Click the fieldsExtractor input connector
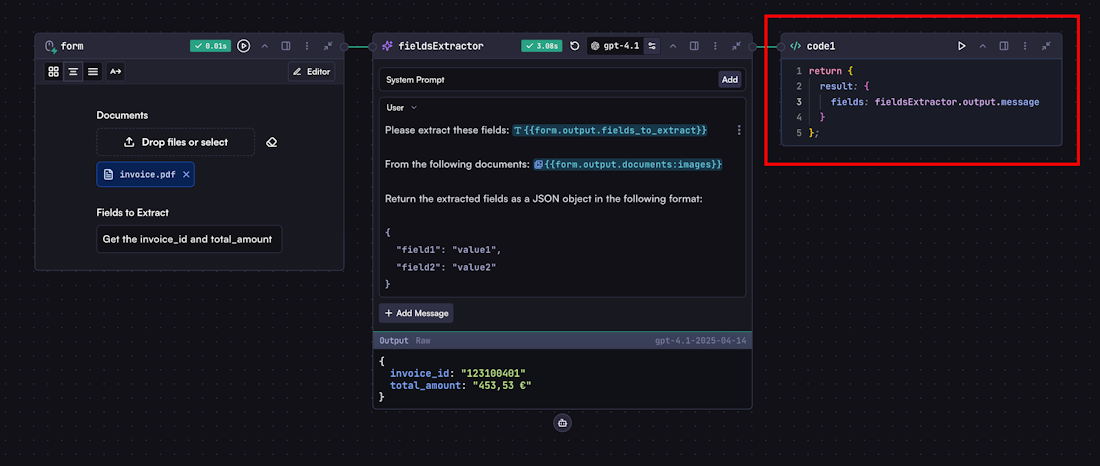Image resolution: width=1100 pixels, height=466 pixels. (373, 47)
